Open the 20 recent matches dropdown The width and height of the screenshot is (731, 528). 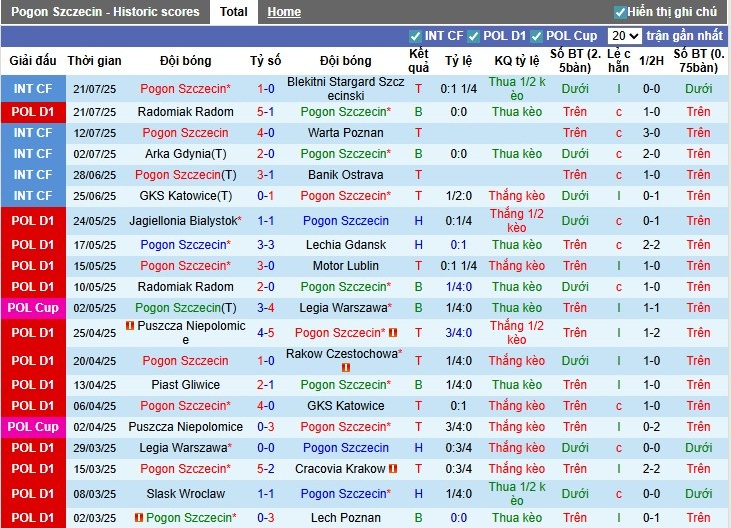click(624, 36)
